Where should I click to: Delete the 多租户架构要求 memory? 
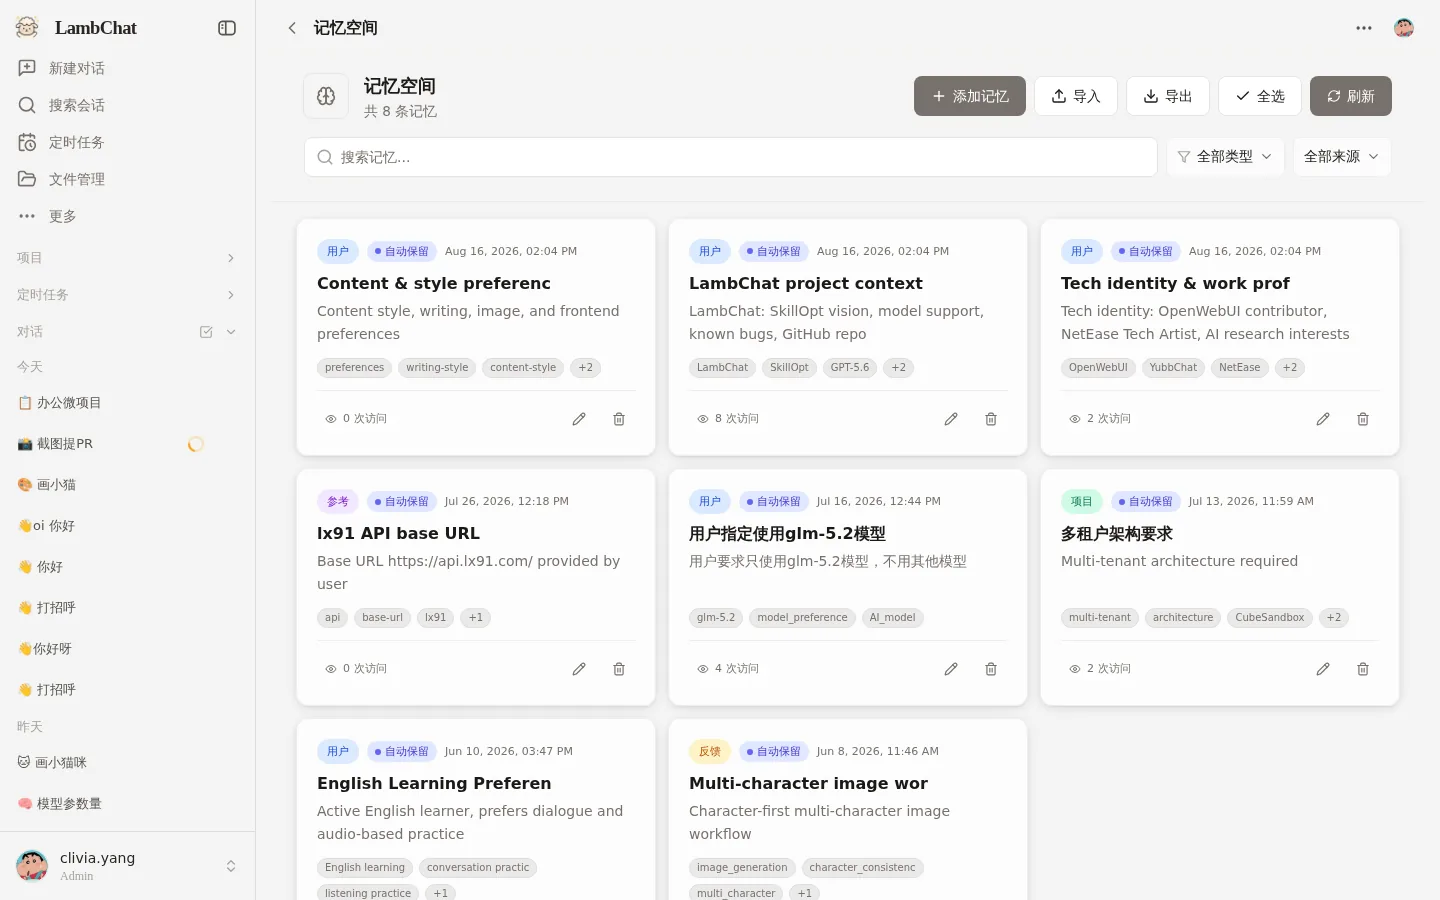(x=1363, y=669)
